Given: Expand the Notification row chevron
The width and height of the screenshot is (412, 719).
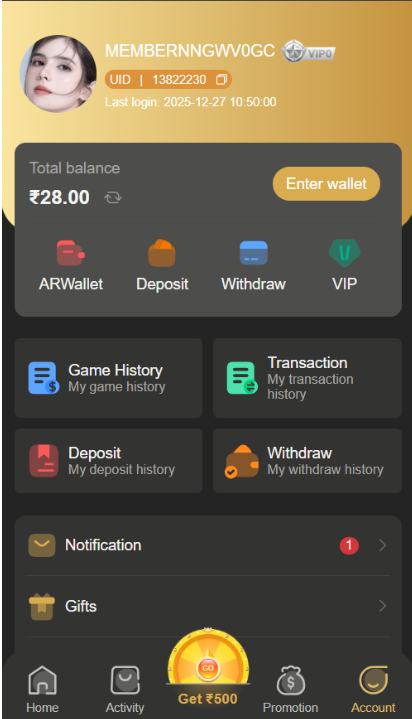Looking at the screenshot, I should [382, 545].
